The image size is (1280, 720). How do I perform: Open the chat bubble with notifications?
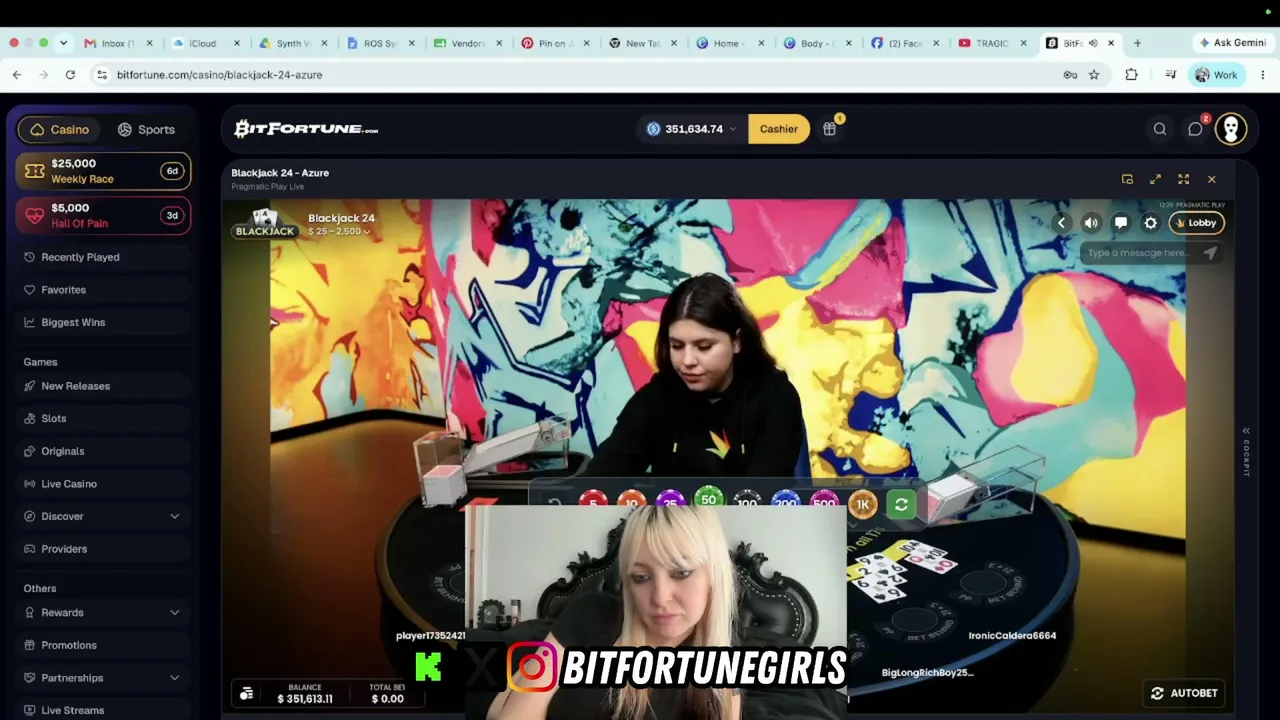tap(1195, 129)
